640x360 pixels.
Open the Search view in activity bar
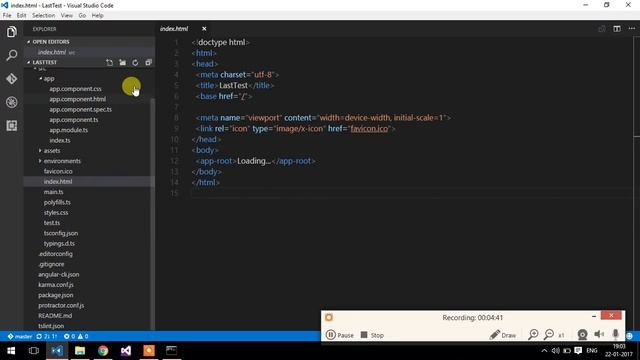(11, 55)
